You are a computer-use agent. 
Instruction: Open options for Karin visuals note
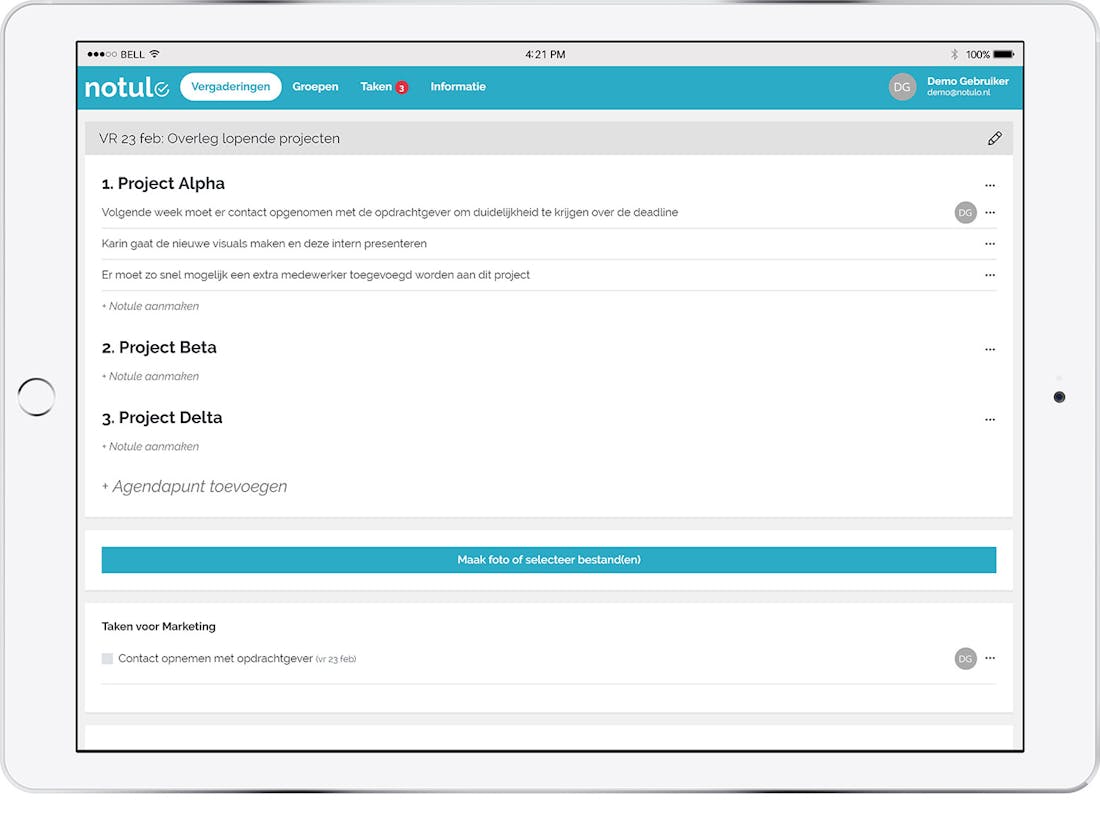point(990,244)
